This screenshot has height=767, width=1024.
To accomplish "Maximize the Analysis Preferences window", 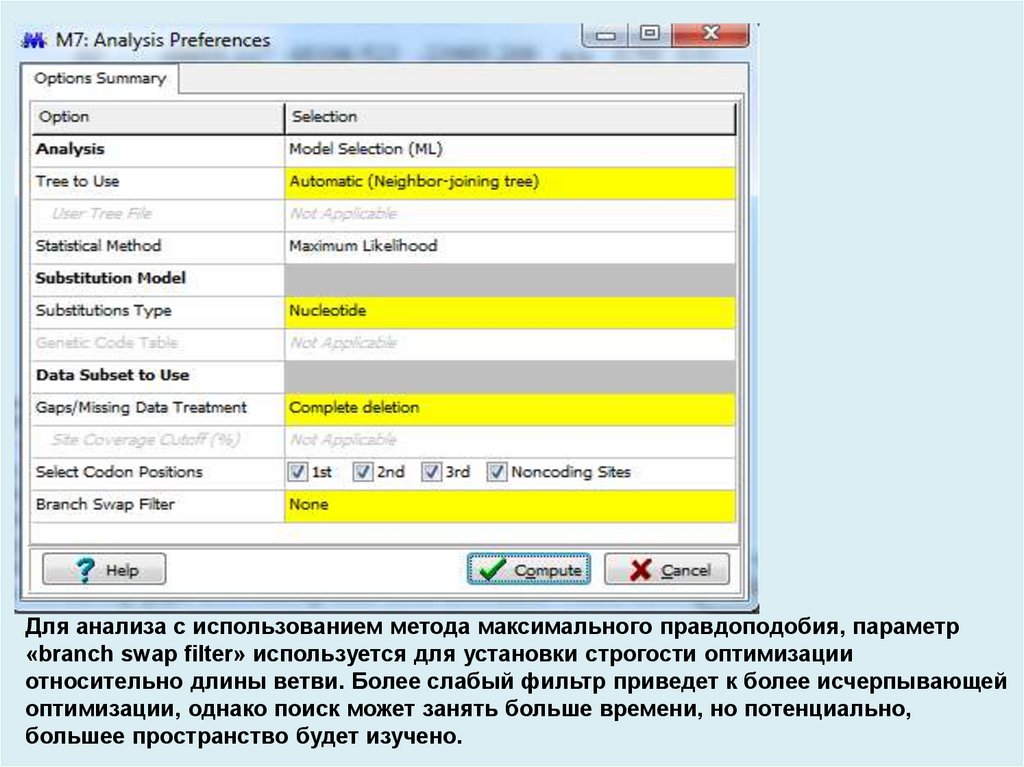I will (649, 34).
